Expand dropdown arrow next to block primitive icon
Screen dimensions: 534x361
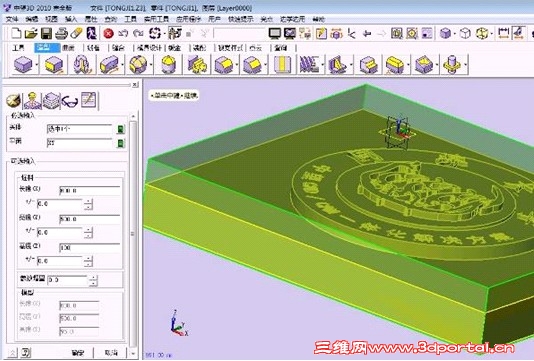(37, 65)
